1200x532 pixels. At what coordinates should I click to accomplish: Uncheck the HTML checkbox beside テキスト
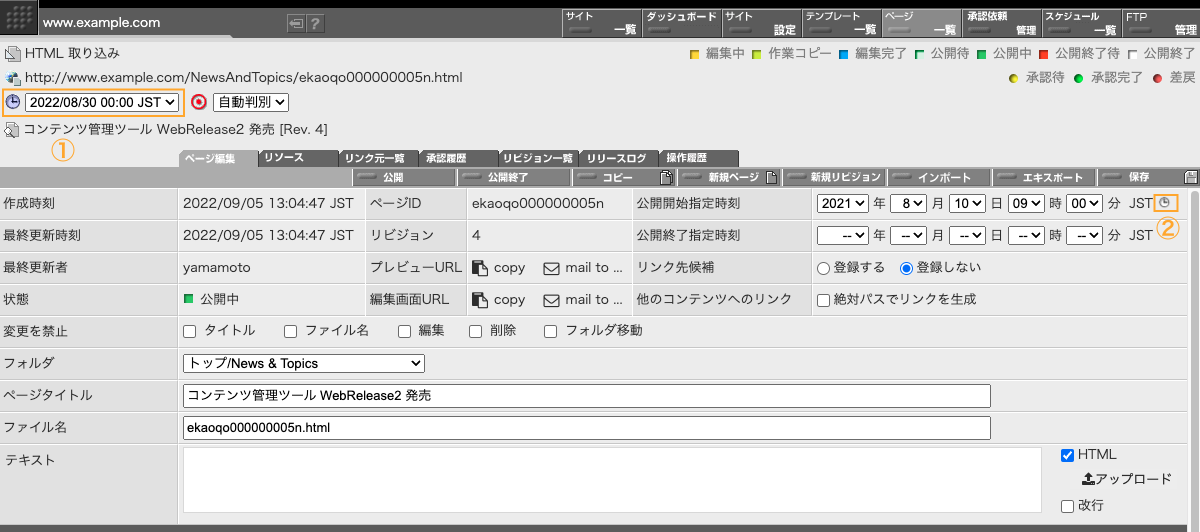(1067, 455)
